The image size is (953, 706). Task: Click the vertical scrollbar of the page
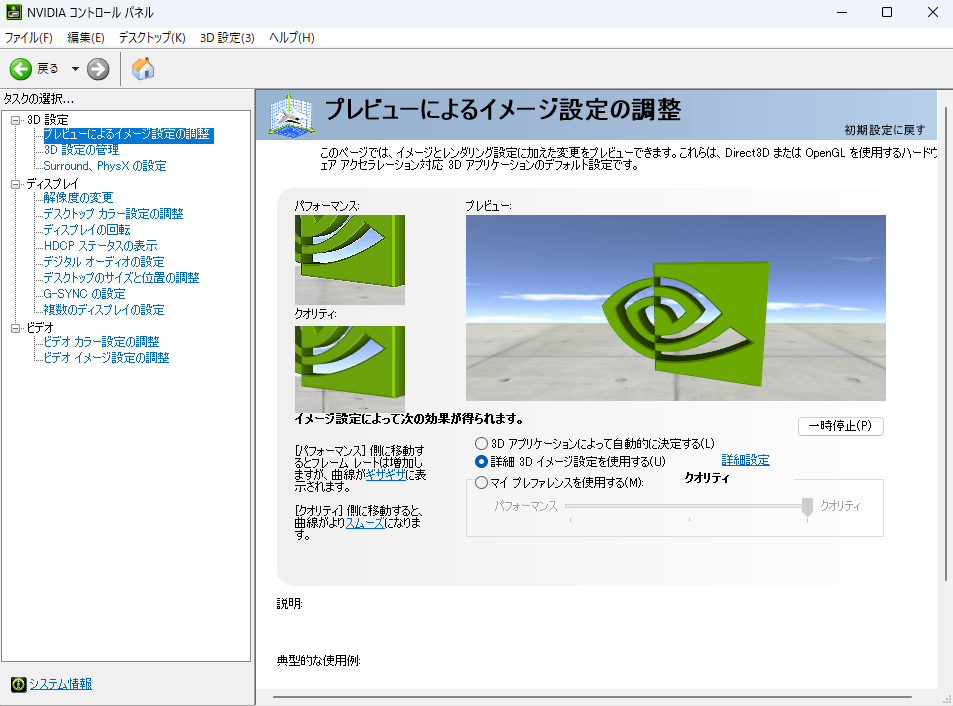click(x=946, y=344)
